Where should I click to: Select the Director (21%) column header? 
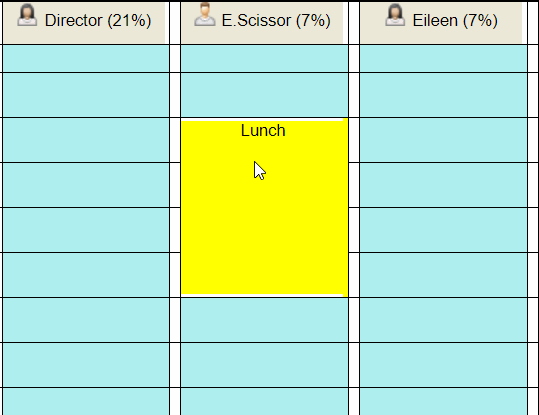[84, 23]
